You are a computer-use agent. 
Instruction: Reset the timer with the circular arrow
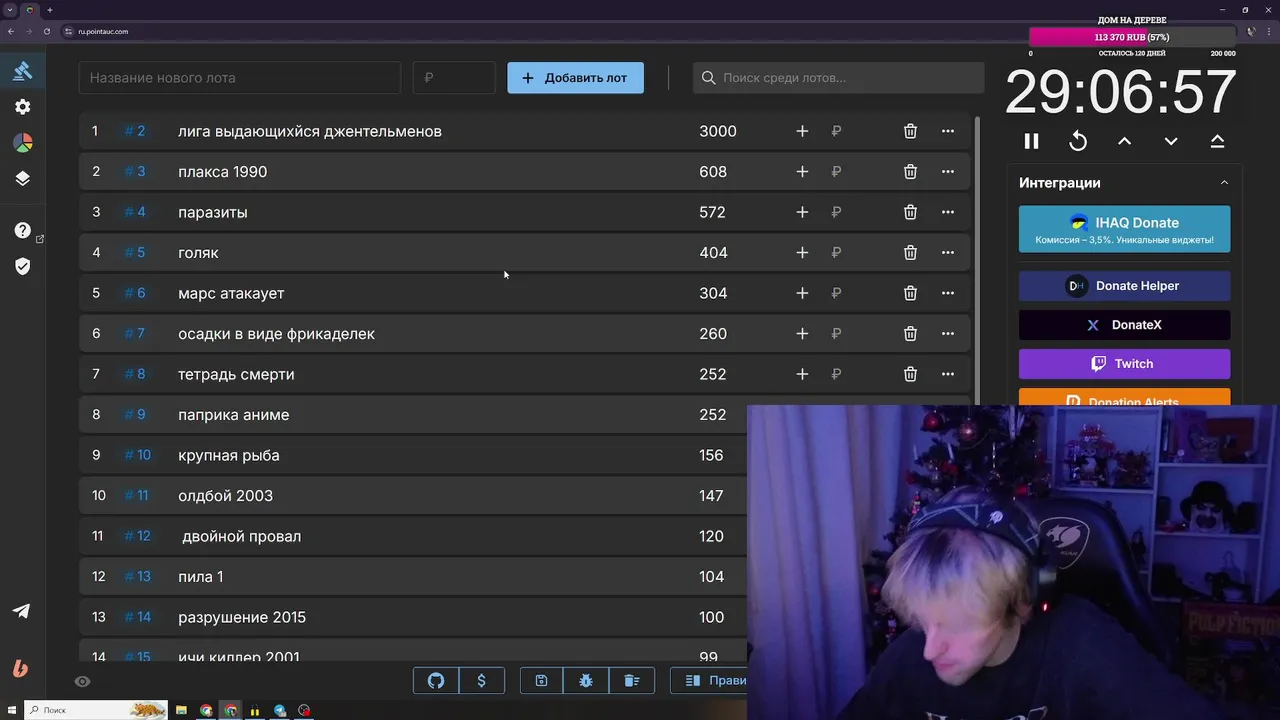[x=1078, y=142]
